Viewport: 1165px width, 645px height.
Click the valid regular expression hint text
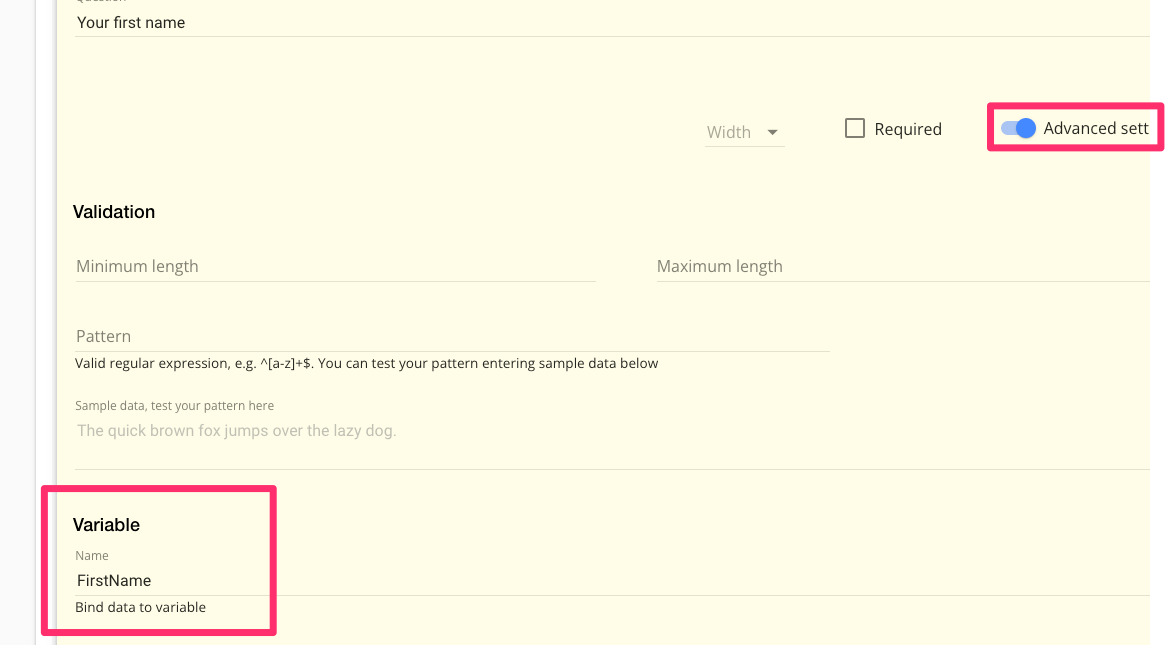coord(366,363)
